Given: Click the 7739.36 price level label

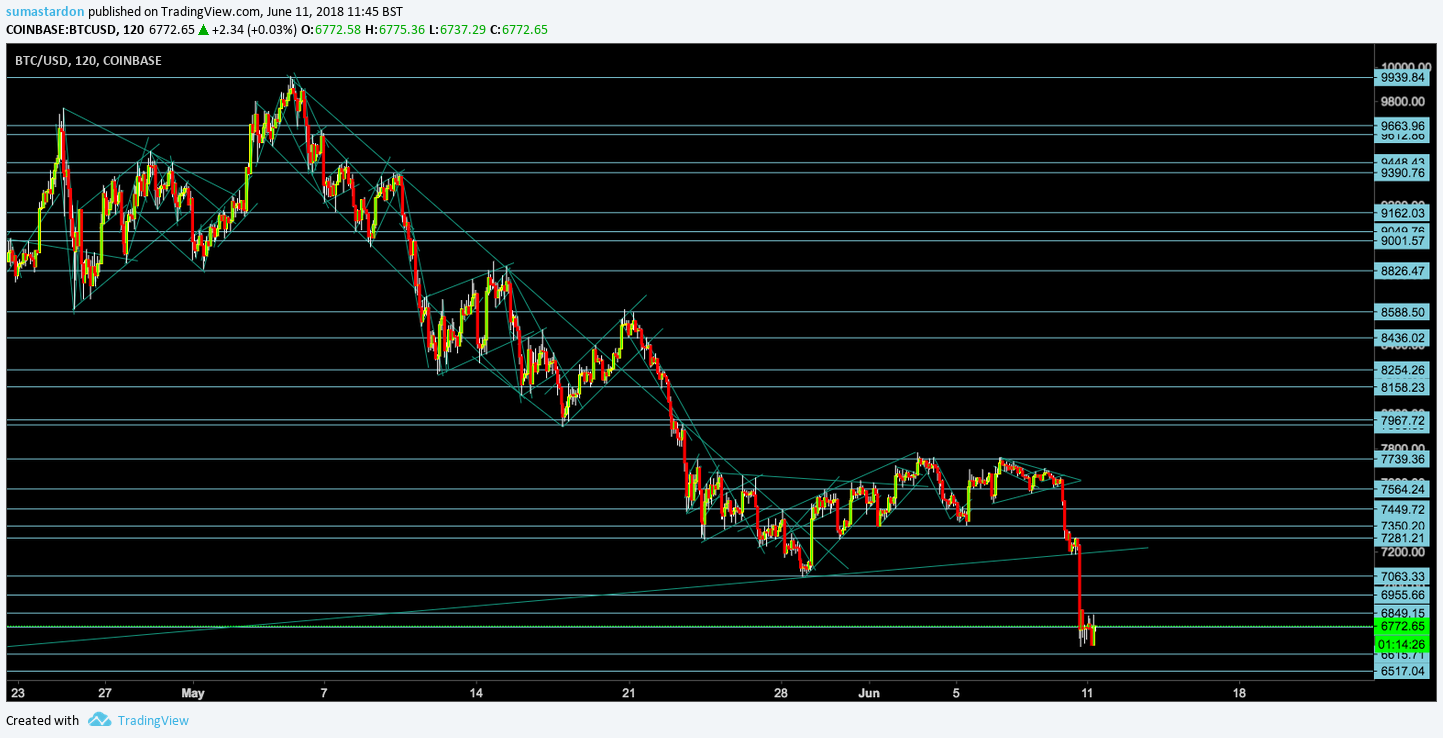Looking at the screenshot, I should pos(1402,459).
